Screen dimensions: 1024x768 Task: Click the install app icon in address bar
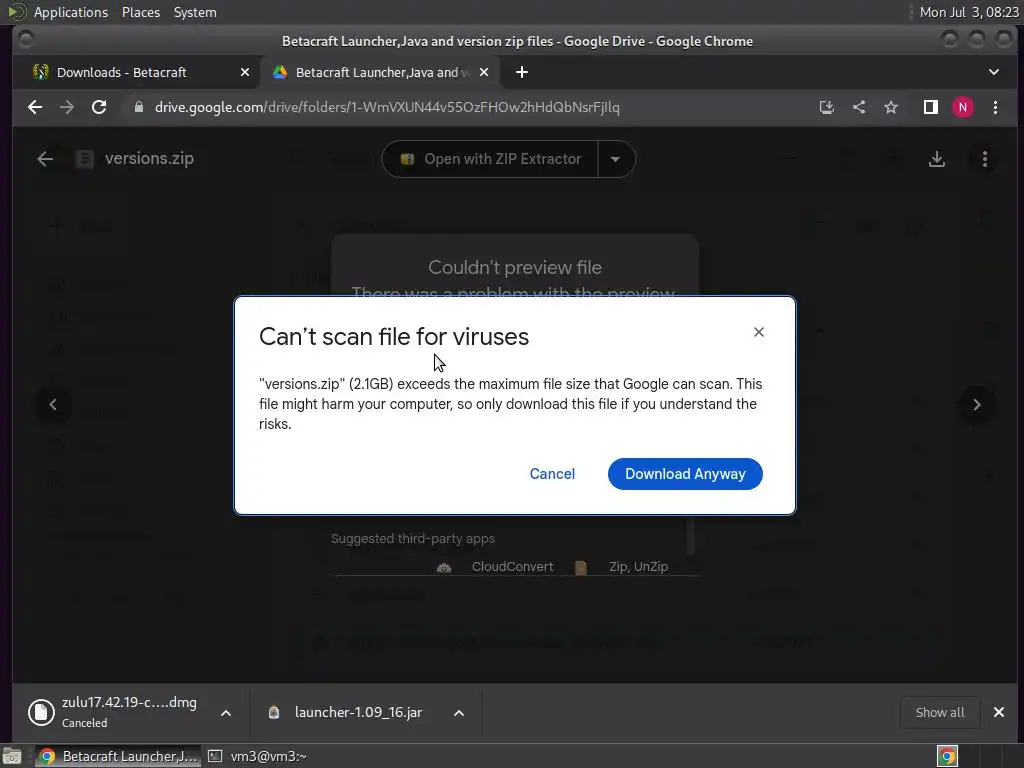827,108
